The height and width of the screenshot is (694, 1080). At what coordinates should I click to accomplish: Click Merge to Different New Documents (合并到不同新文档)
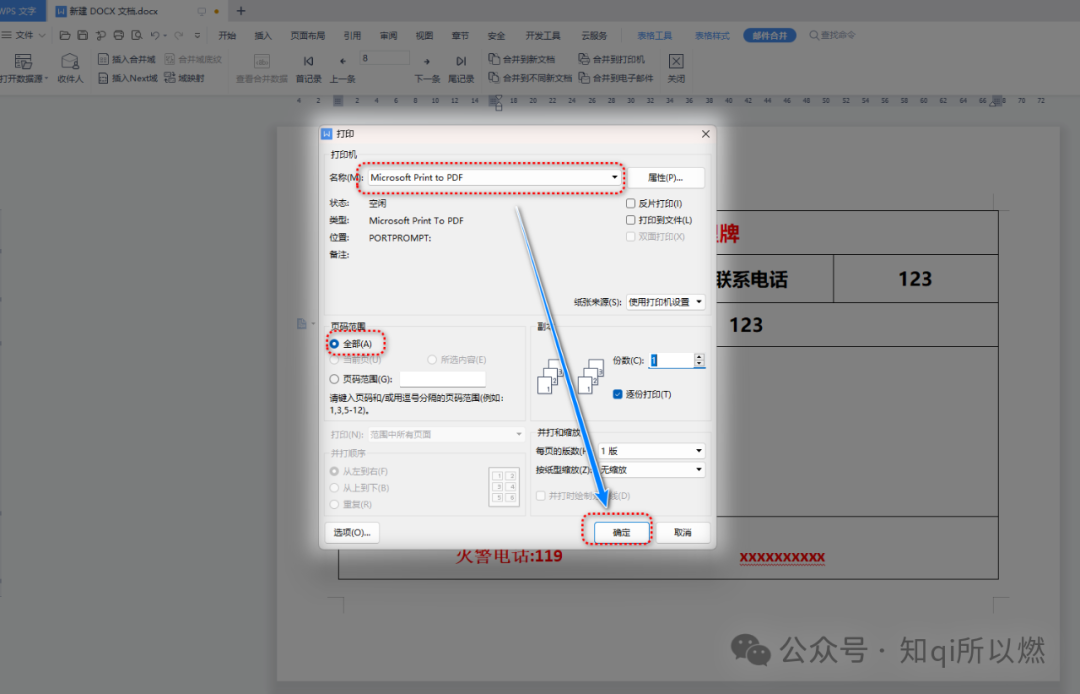point(530,78)
